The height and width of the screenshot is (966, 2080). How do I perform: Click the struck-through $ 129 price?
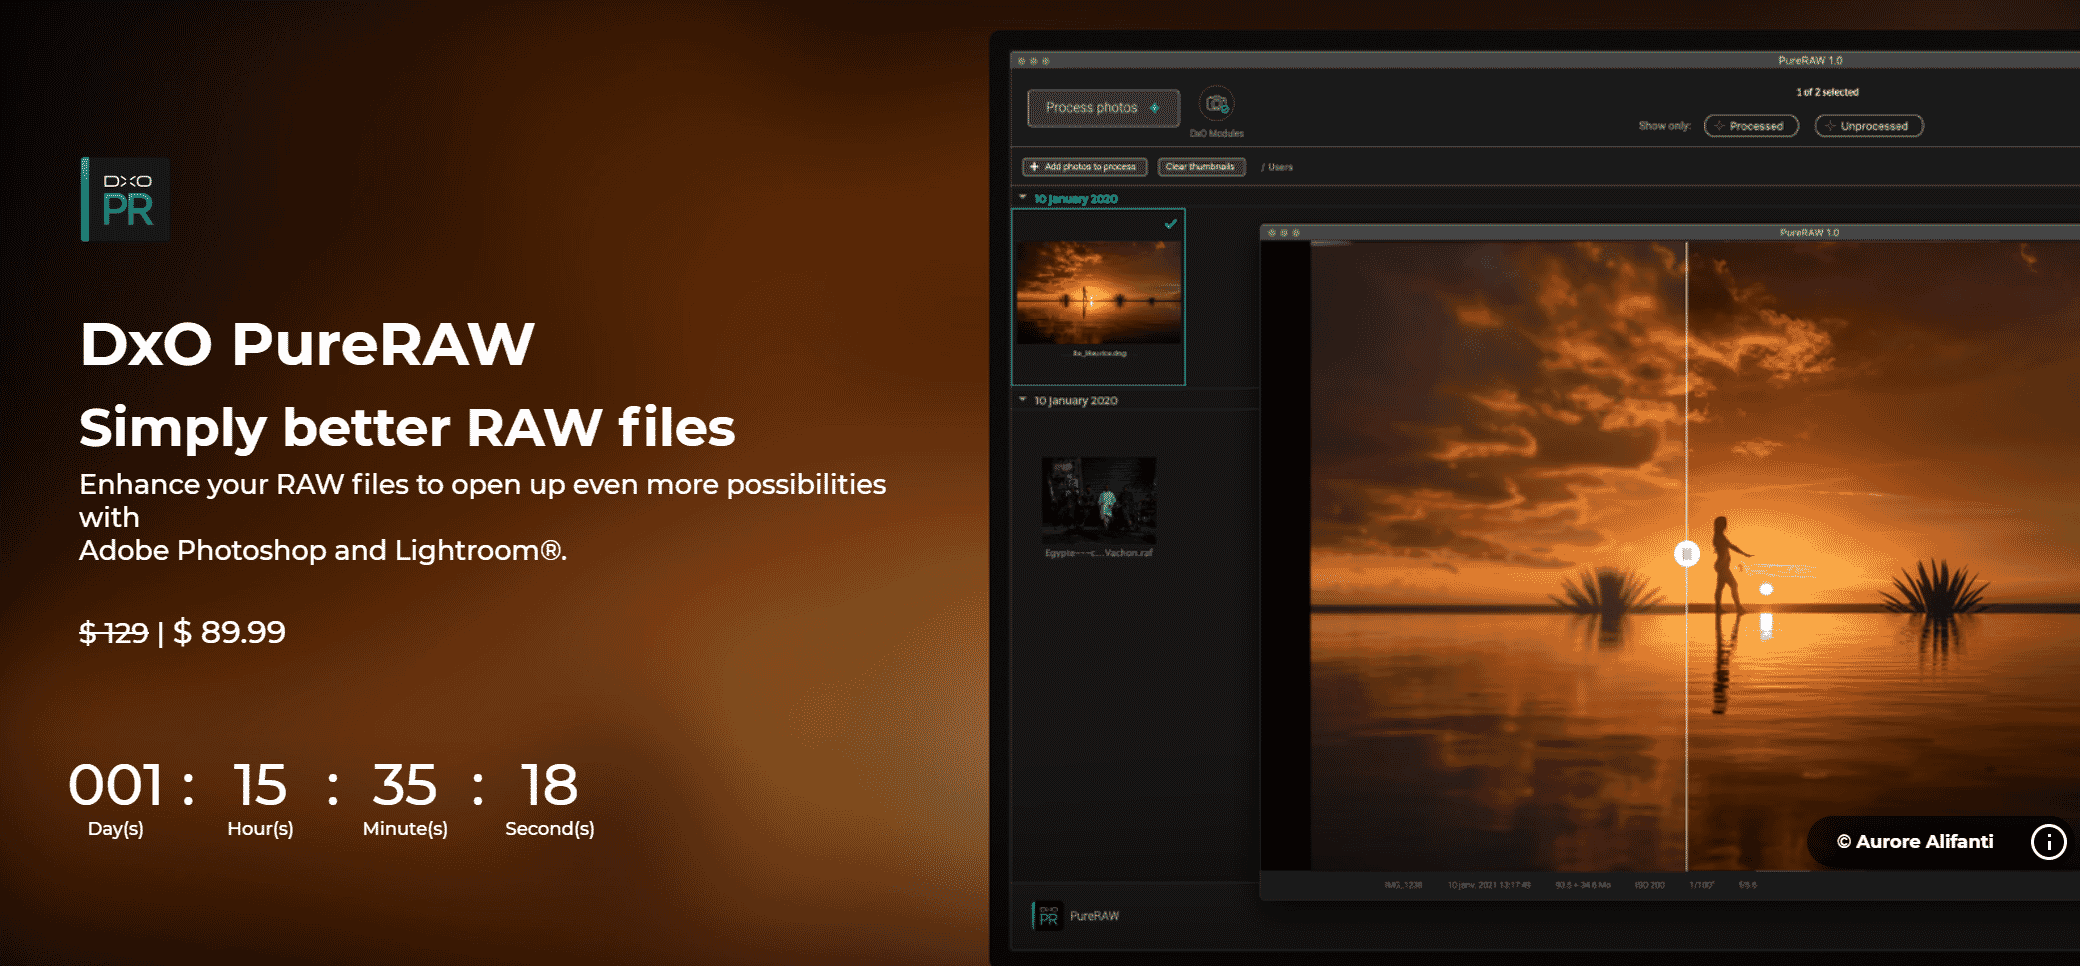click(x=113, y=632)
